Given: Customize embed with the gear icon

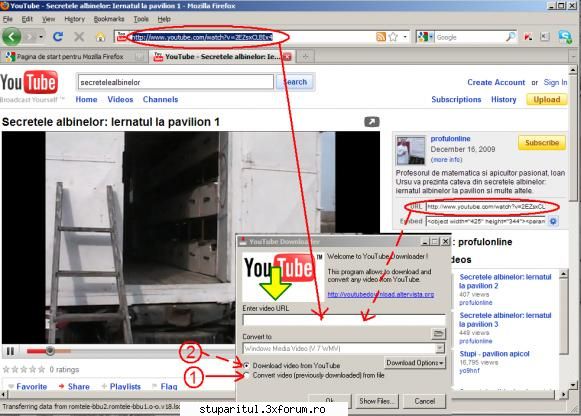Looking at the screenshot, I should [x=553, y=221].
